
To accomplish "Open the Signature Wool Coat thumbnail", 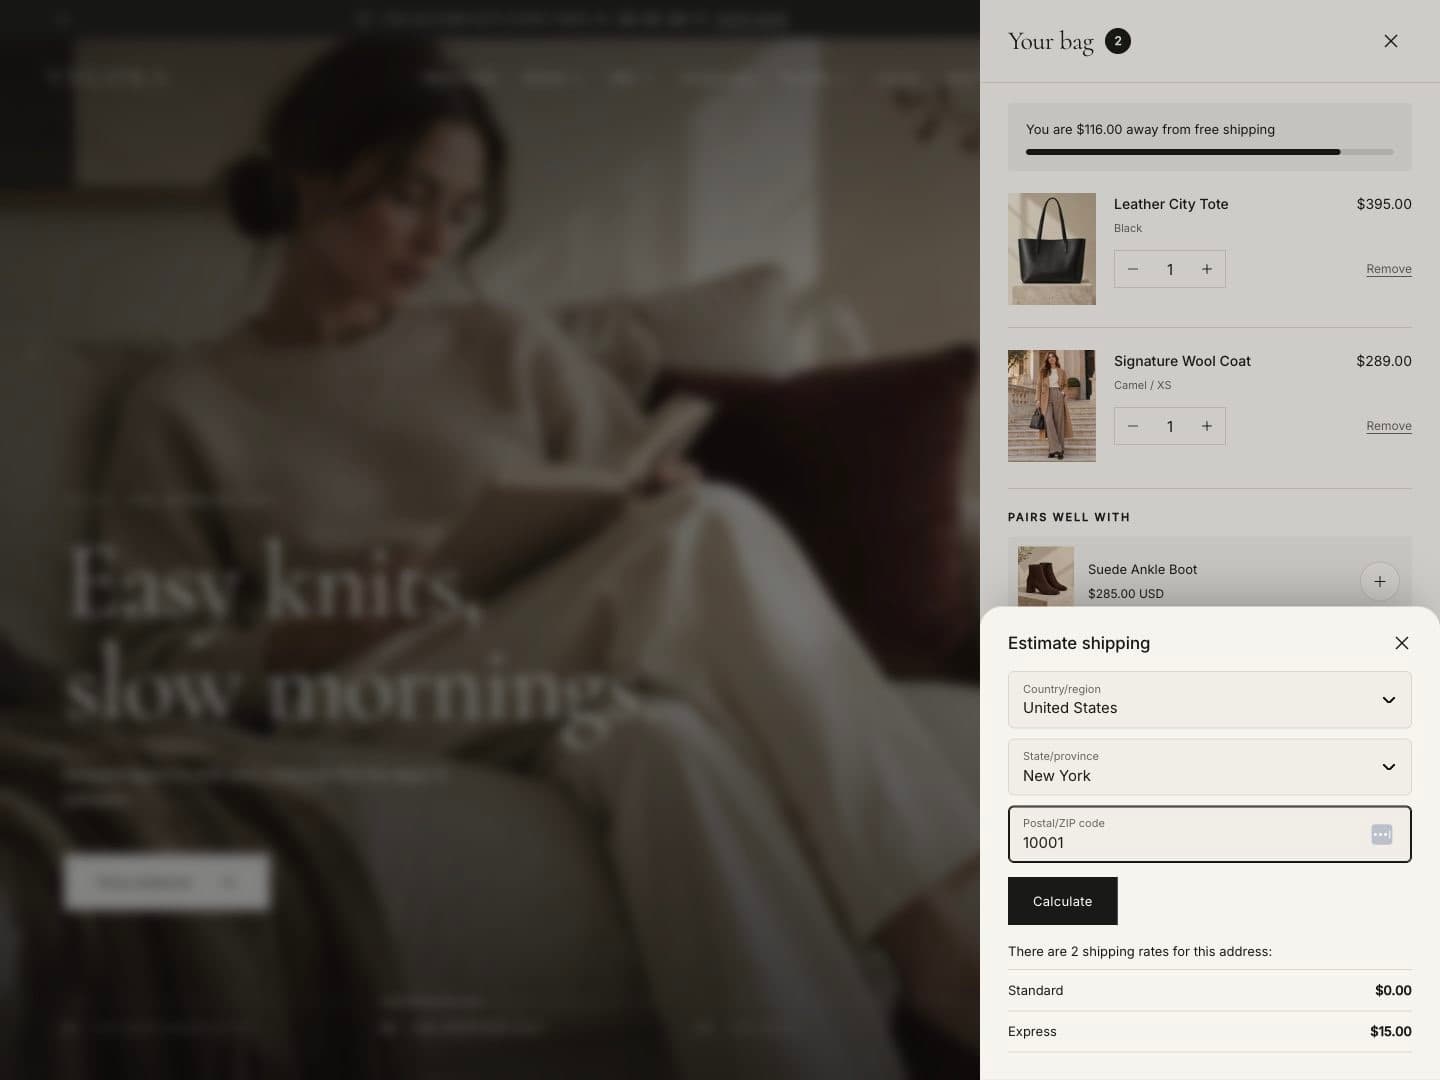I will coord(1052,406).
